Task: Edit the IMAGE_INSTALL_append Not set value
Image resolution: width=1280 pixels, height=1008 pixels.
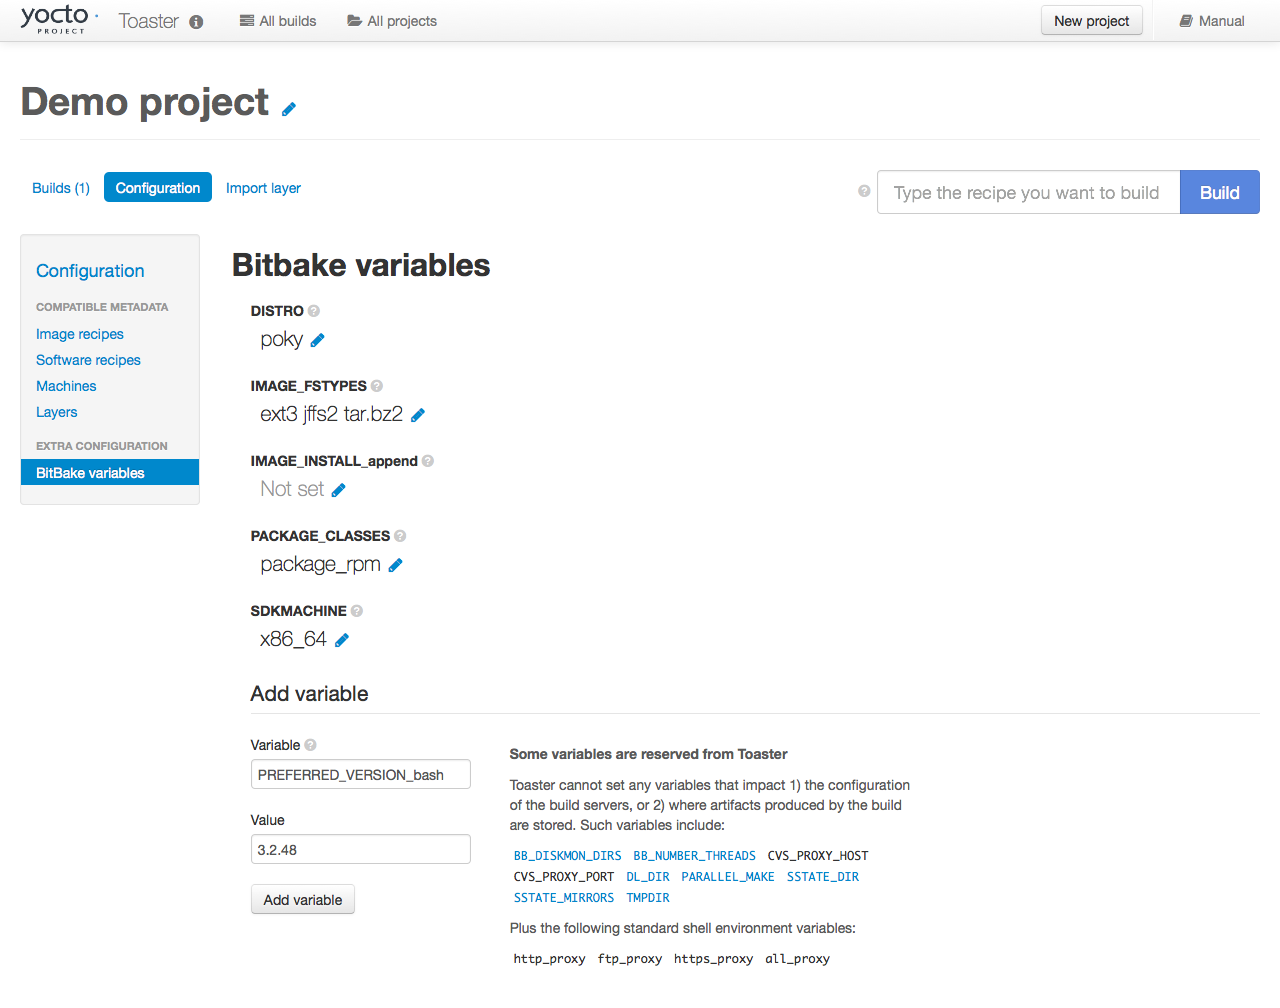Action: tap(339, 490)
